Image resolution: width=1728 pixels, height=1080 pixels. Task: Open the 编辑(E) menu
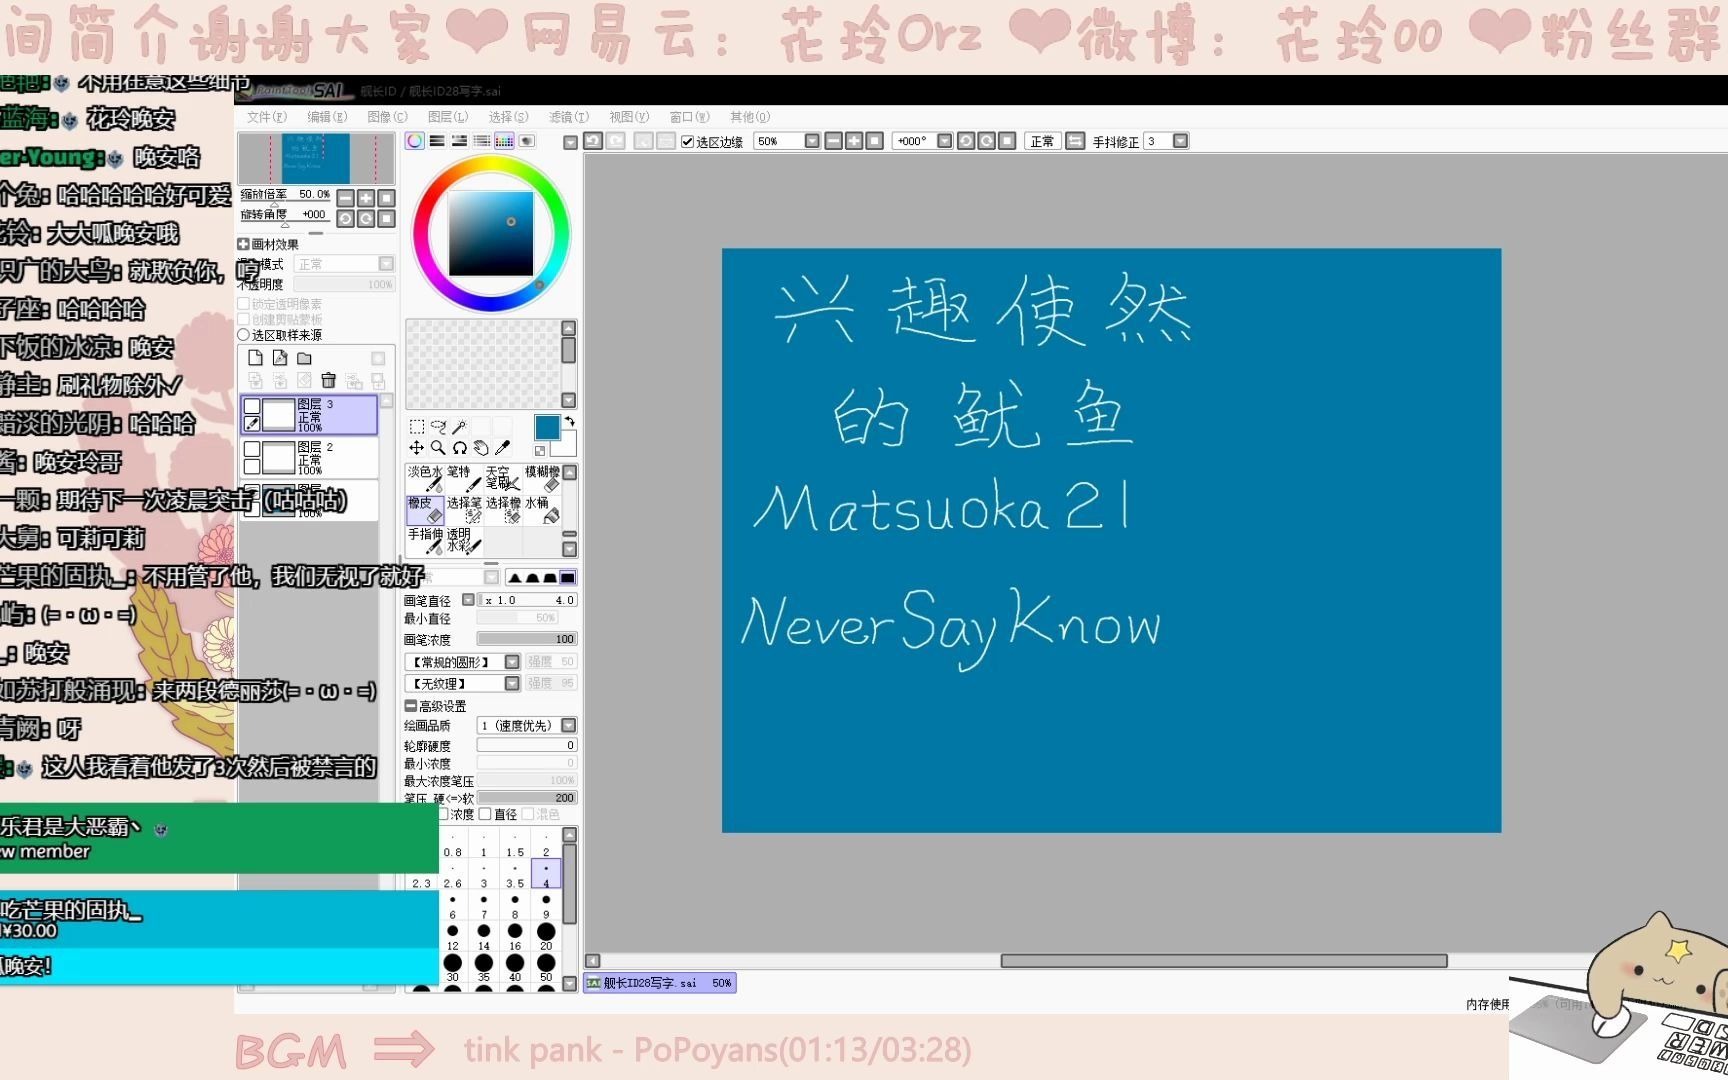pyautogui.click(x=327, y=117)
